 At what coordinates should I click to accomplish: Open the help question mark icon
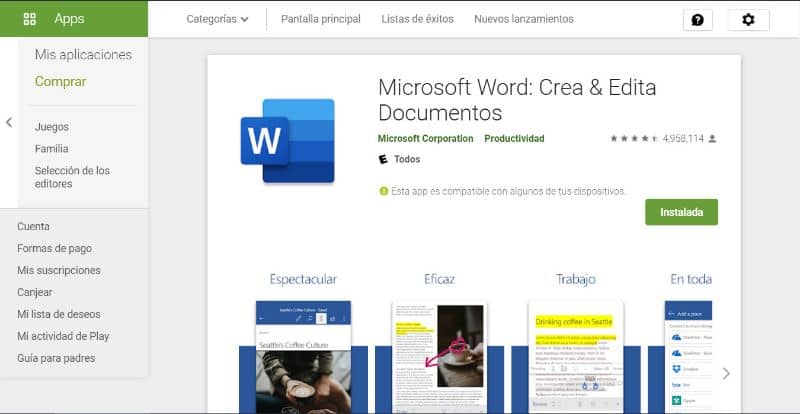(x=697, y=20)
